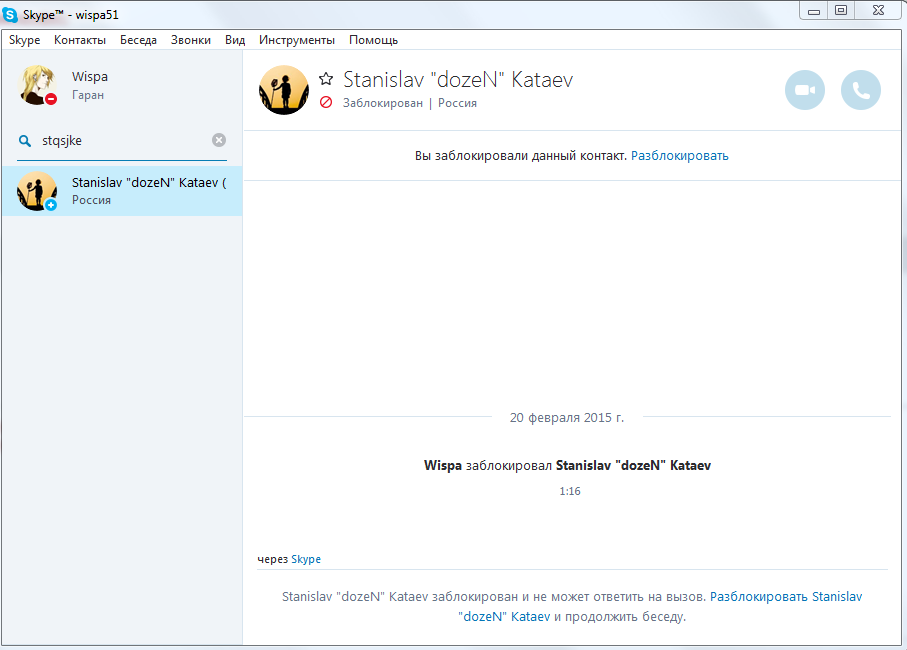Open Stanislav's avatar in conversation header

coord(283,90)
